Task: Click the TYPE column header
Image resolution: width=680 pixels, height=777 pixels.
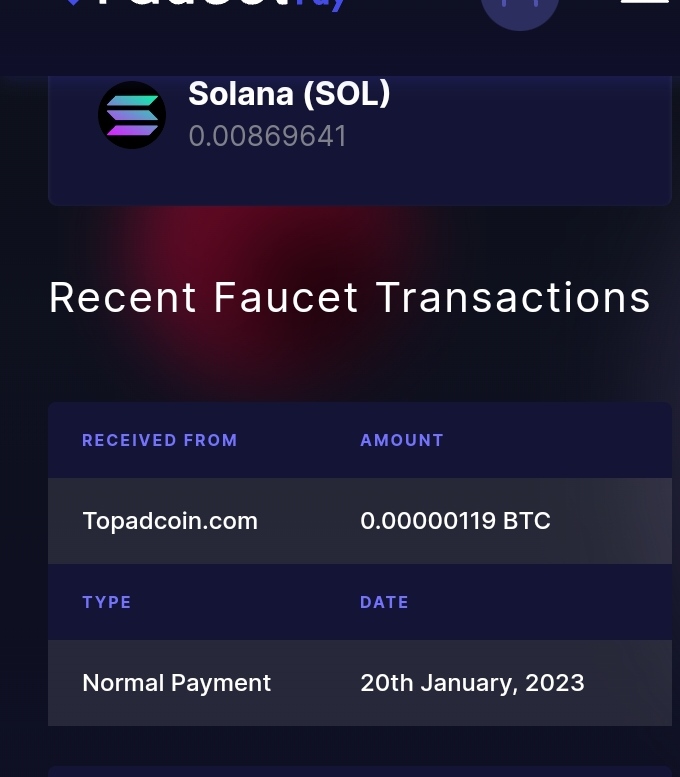Action: [x=107, y=602]
